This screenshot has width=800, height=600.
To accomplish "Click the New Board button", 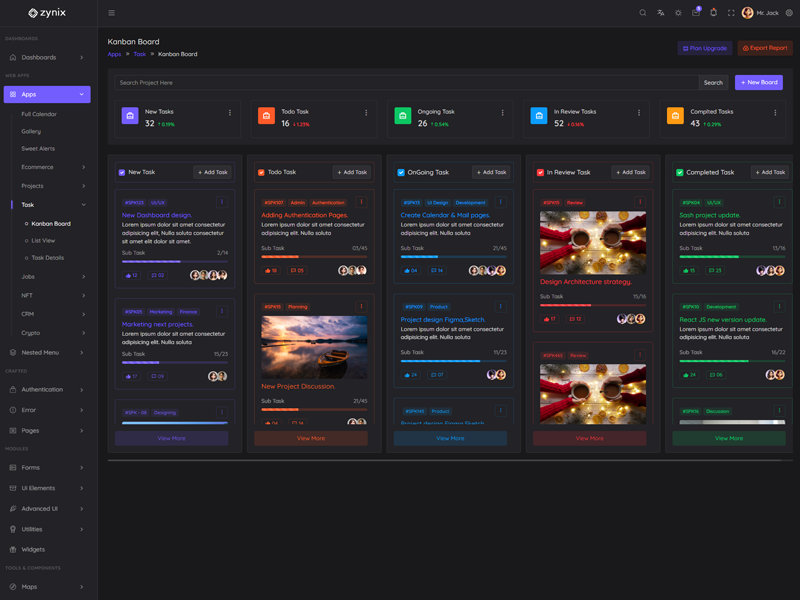I will coord(758,83).
